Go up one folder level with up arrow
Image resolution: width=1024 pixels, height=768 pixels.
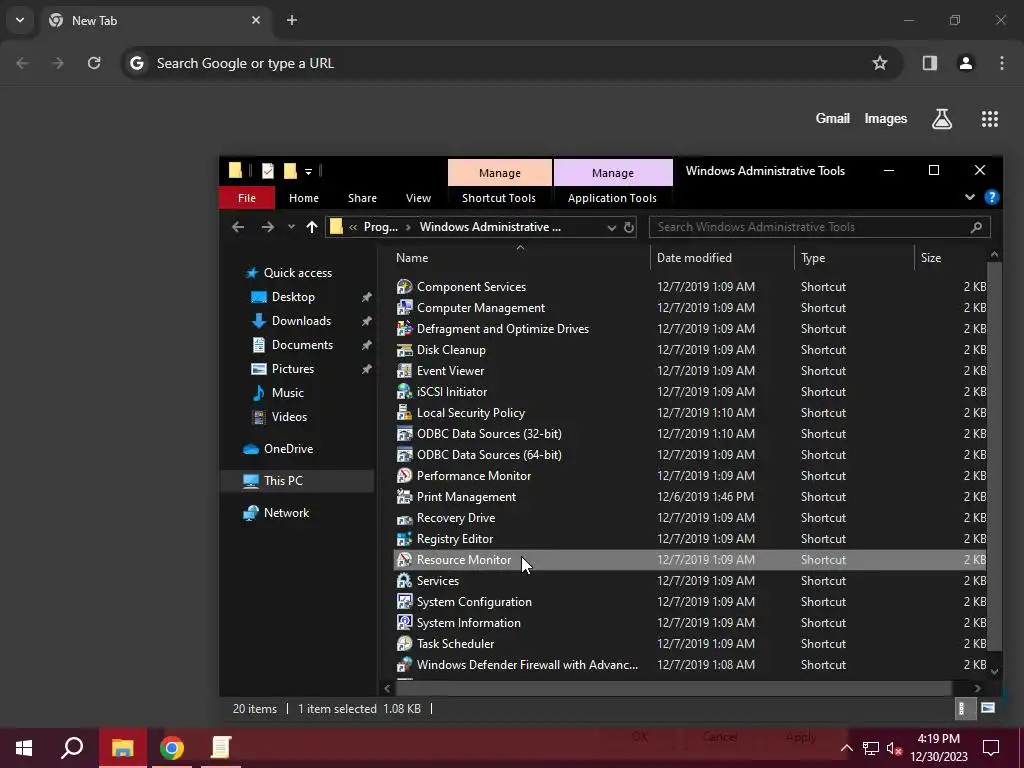[312, 227]
